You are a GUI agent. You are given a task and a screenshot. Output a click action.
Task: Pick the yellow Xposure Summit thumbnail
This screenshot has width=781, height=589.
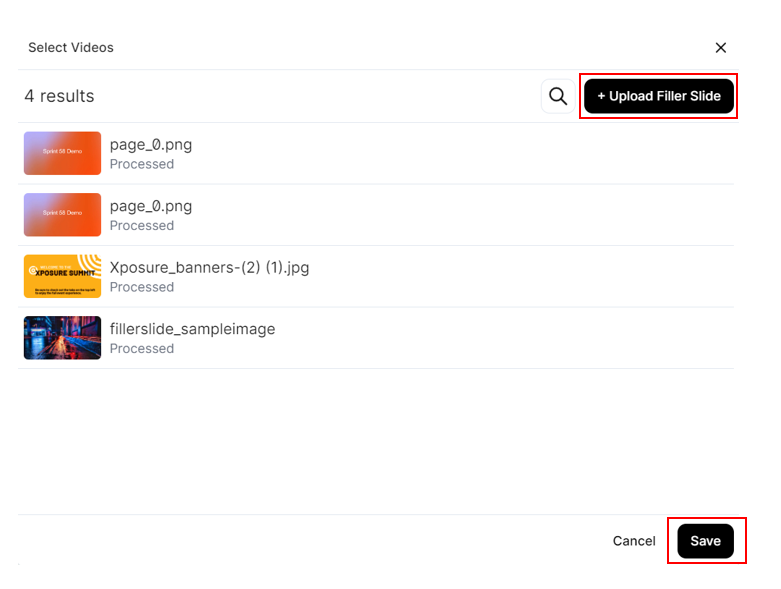[62, 276]
